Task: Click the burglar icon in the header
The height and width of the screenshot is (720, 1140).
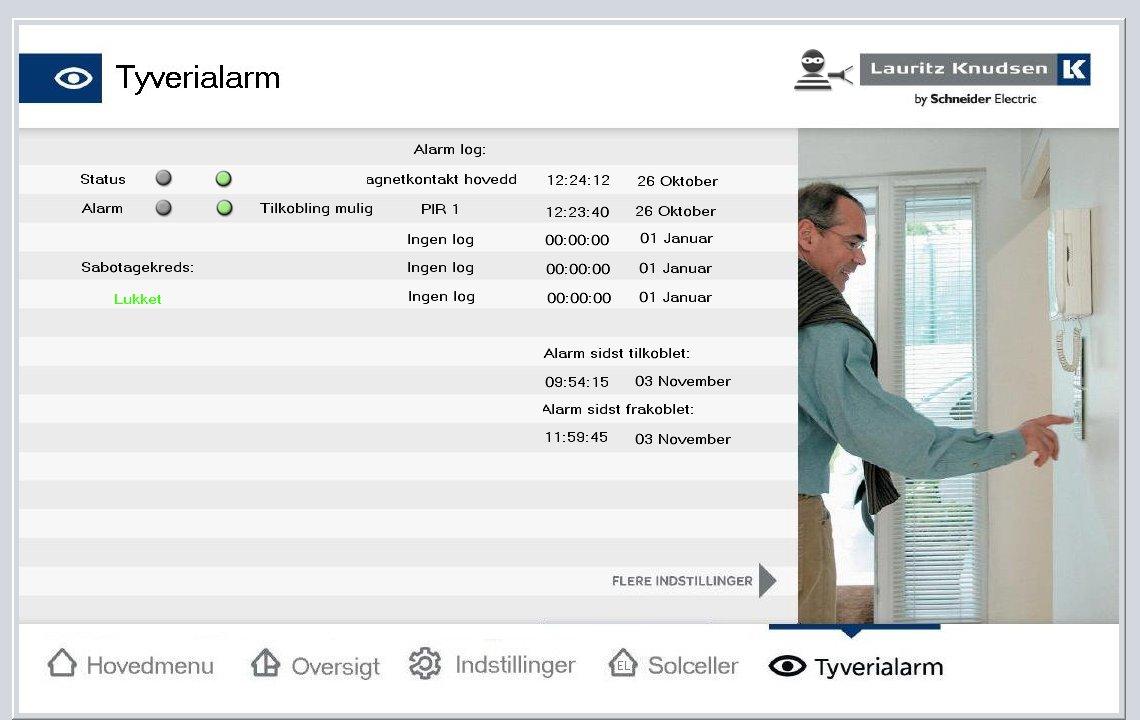Action: (x=820, y=70)
